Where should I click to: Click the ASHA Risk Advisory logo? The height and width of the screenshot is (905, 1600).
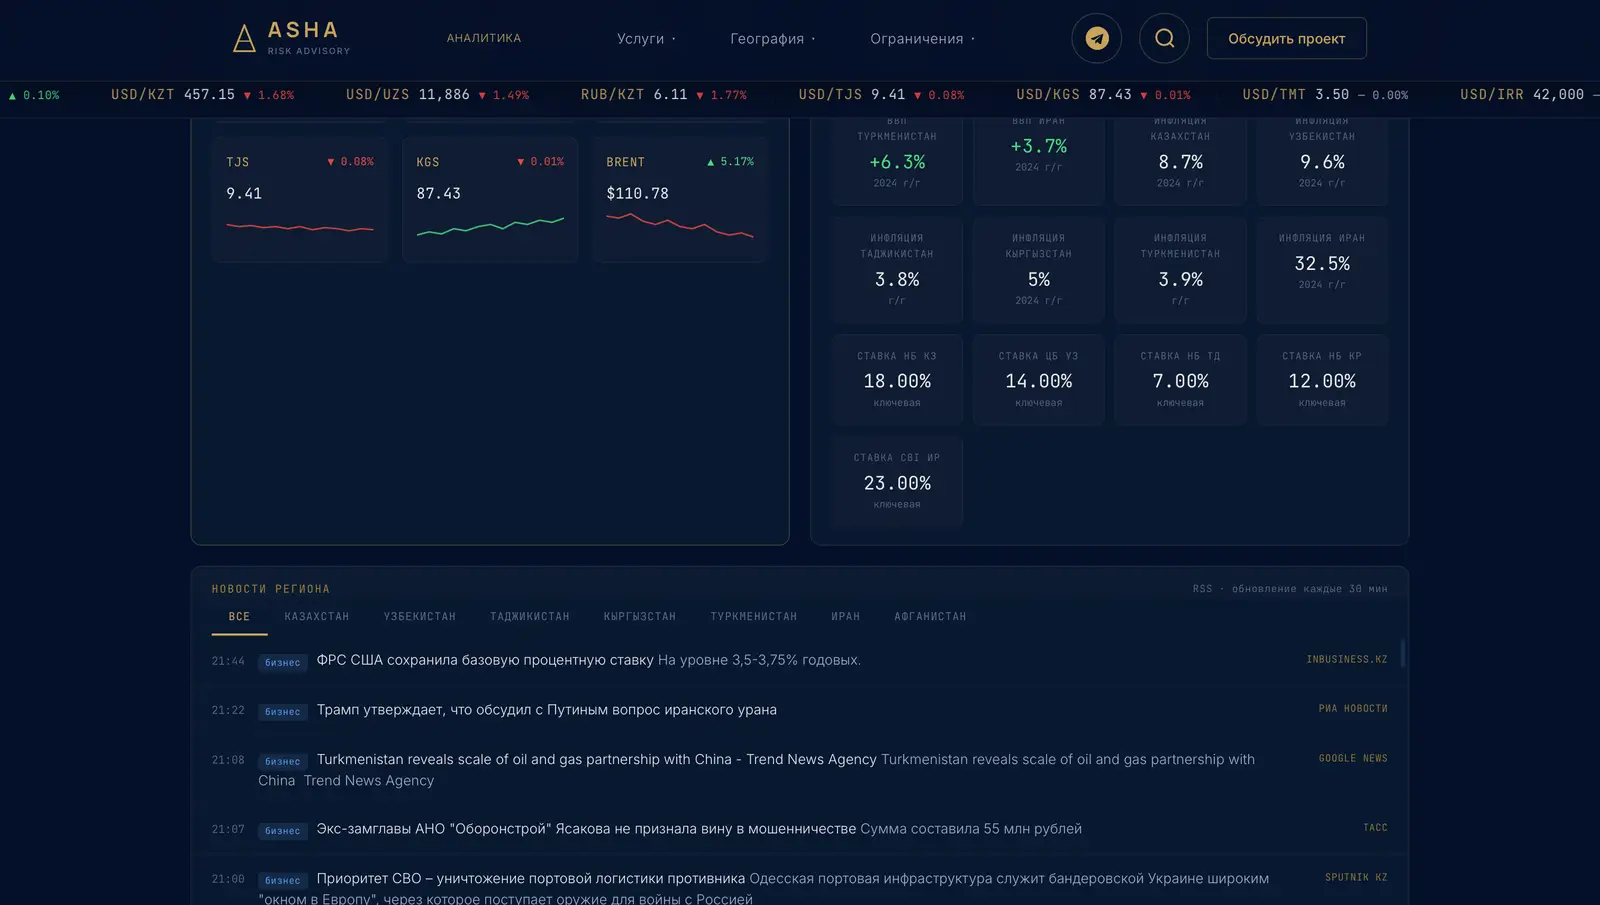point(292,38)
